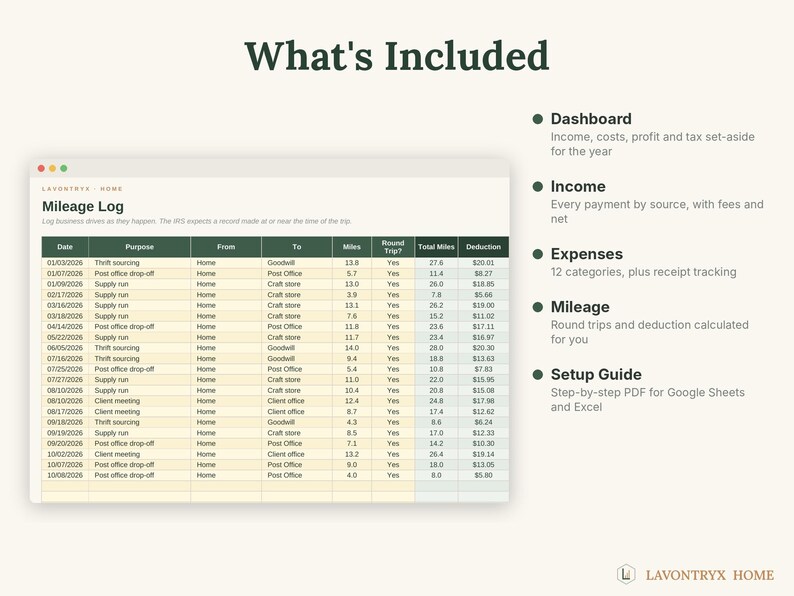Select the Mileage heading in the feature list

pos(580,307)
